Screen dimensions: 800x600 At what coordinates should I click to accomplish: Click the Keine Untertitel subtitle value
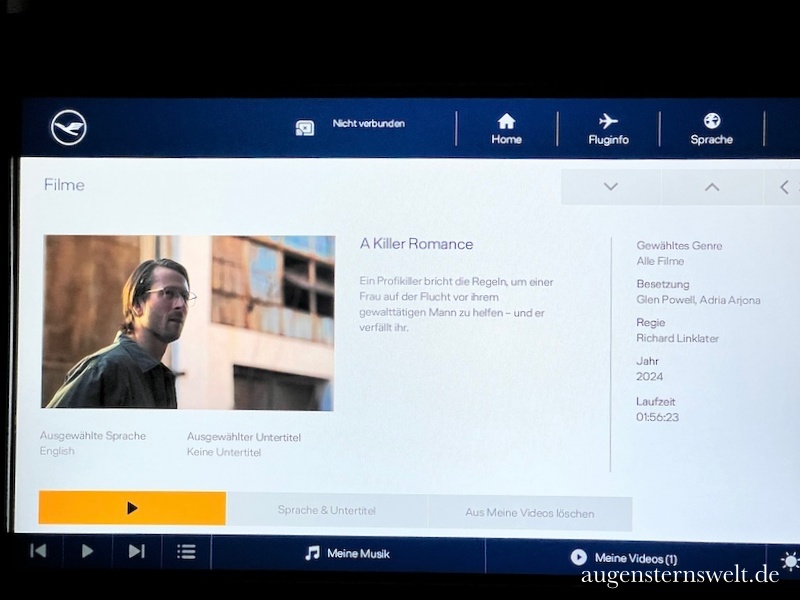click(x=224, y=452)
